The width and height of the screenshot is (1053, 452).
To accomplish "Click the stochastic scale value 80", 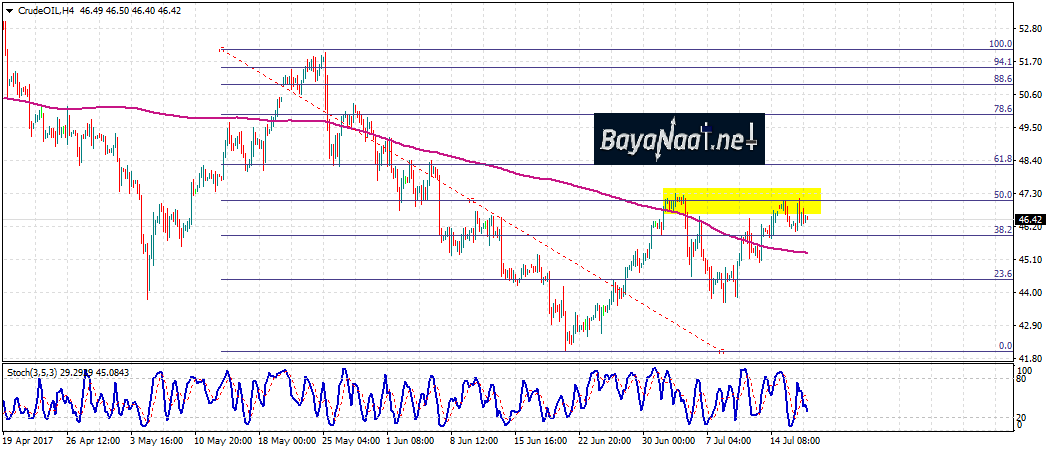I will (x=1022, y=379).
